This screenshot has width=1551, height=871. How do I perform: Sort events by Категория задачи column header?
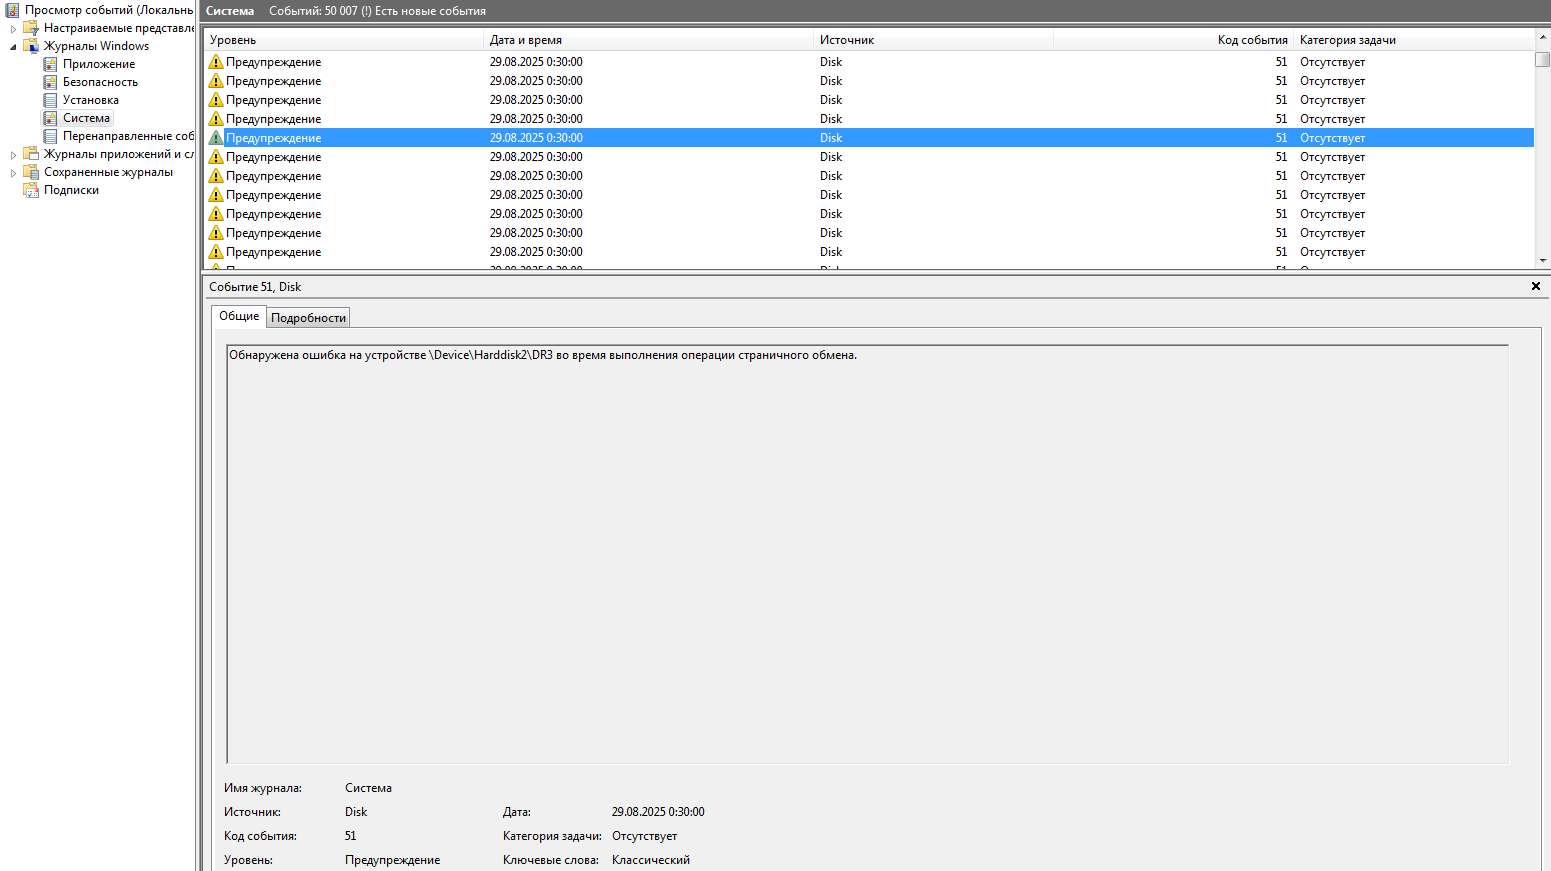pos(1414,40)
